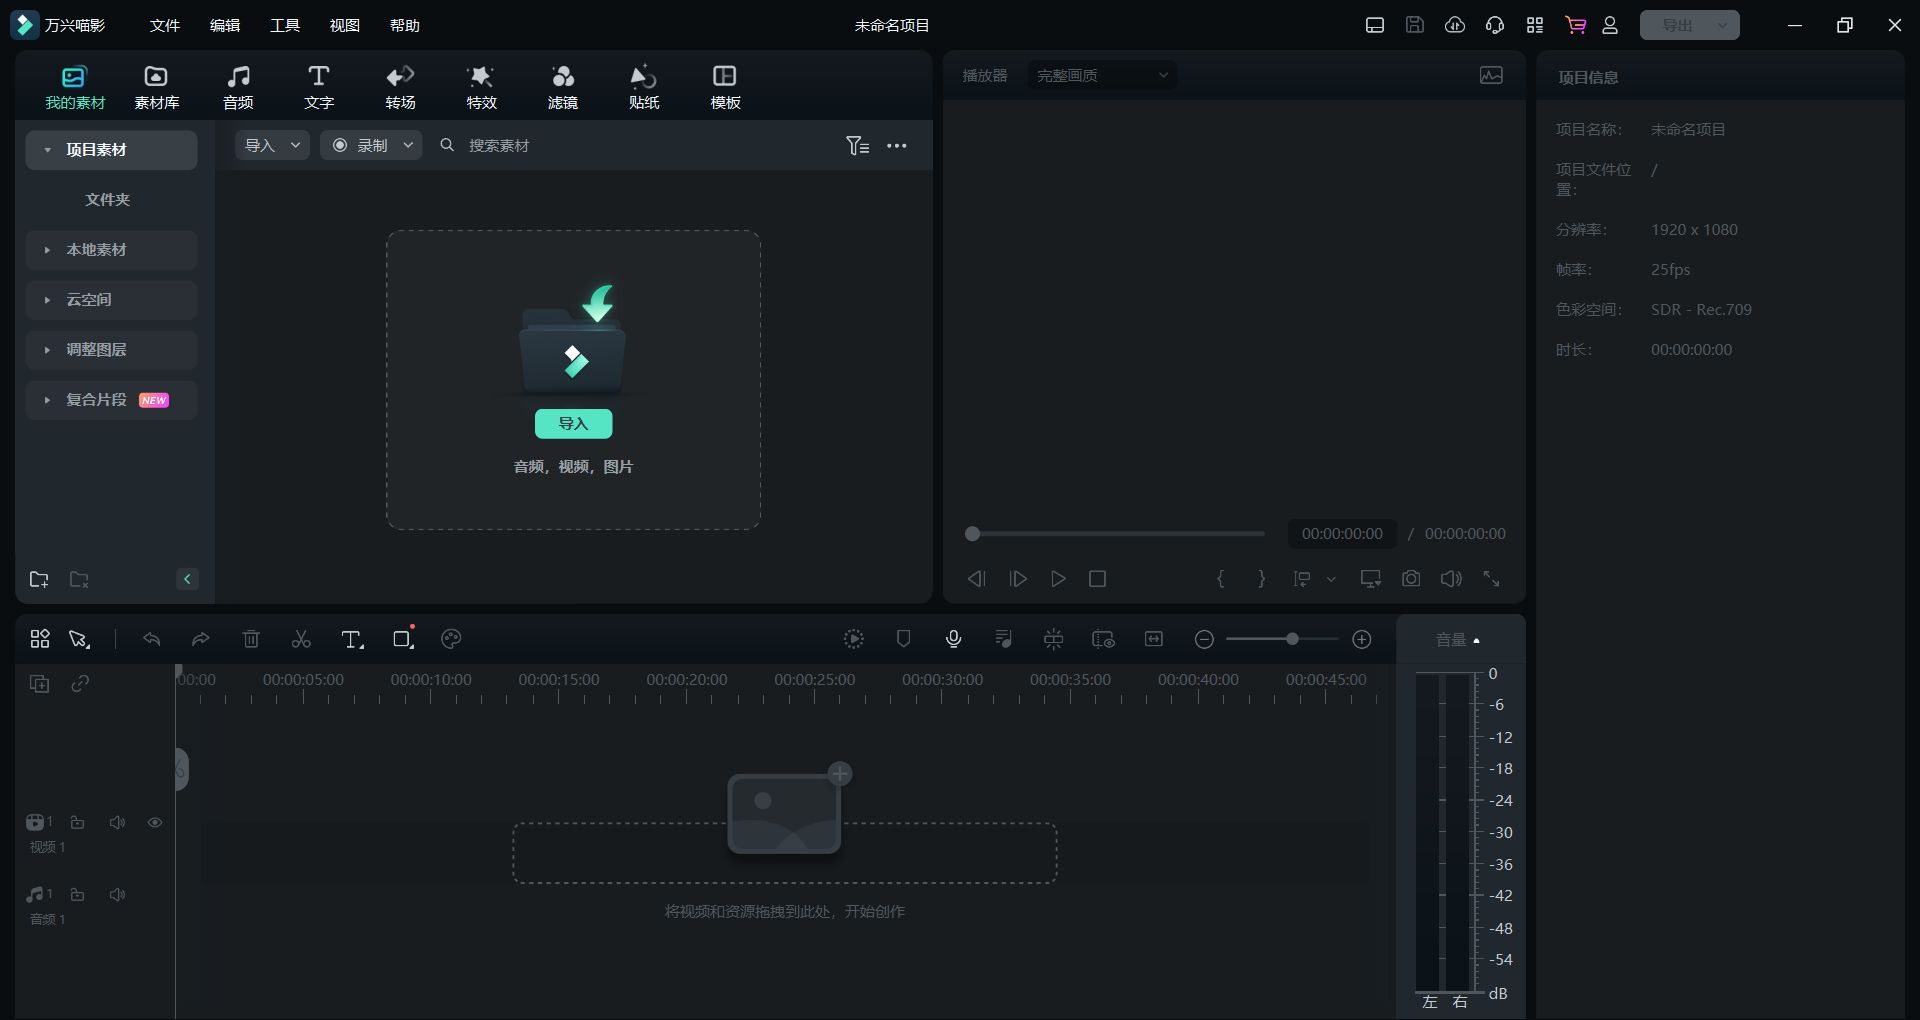The height and width of the screenshot is (1020, 1920).
Task: Mute the 音频 1 track
Action: (x=117, y=895)
